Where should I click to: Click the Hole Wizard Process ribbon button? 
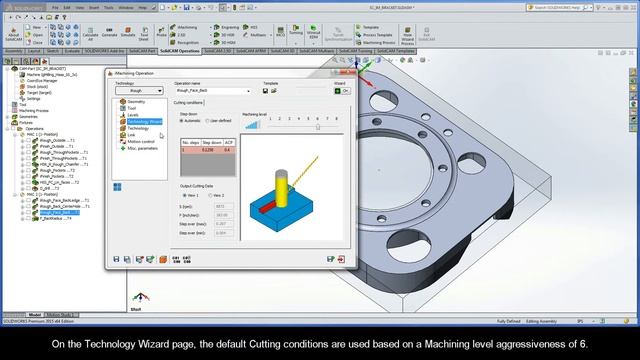click(x=407, y=35)
